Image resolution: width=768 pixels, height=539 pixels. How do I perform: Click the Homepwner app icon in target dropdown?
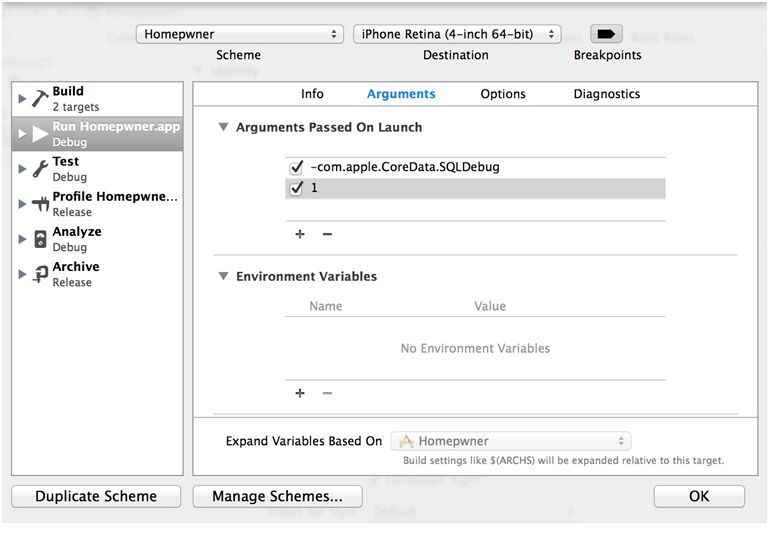pos(406,441)
